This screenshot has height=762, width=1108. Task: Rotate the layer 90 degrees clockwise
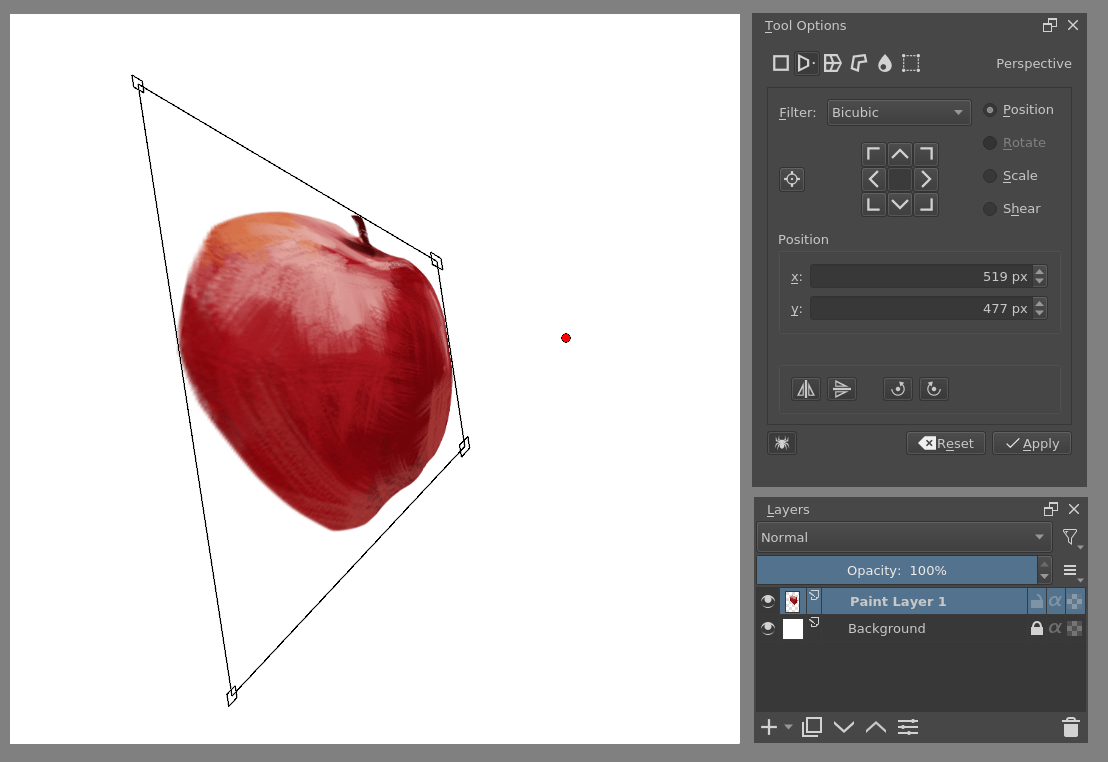(x=934, y=388)
